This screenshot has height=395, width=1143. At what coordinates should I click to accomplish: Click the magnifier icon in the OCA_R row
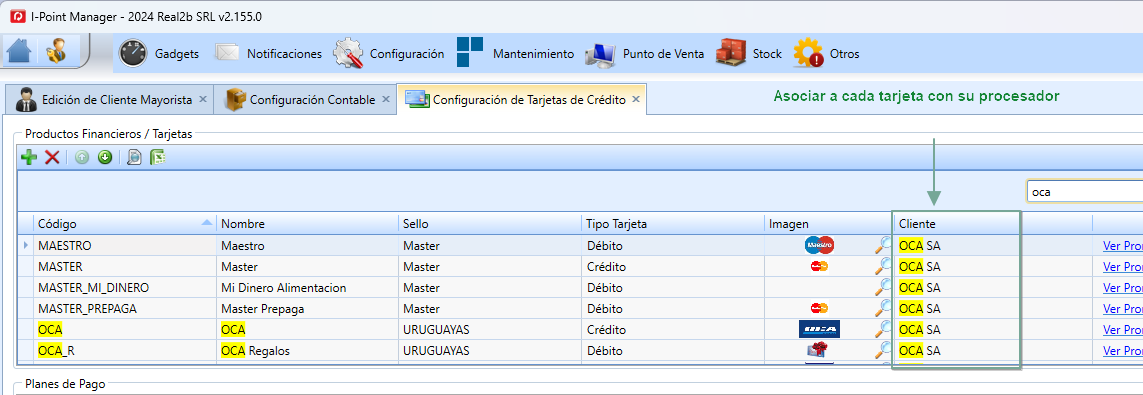coord(883,351)
